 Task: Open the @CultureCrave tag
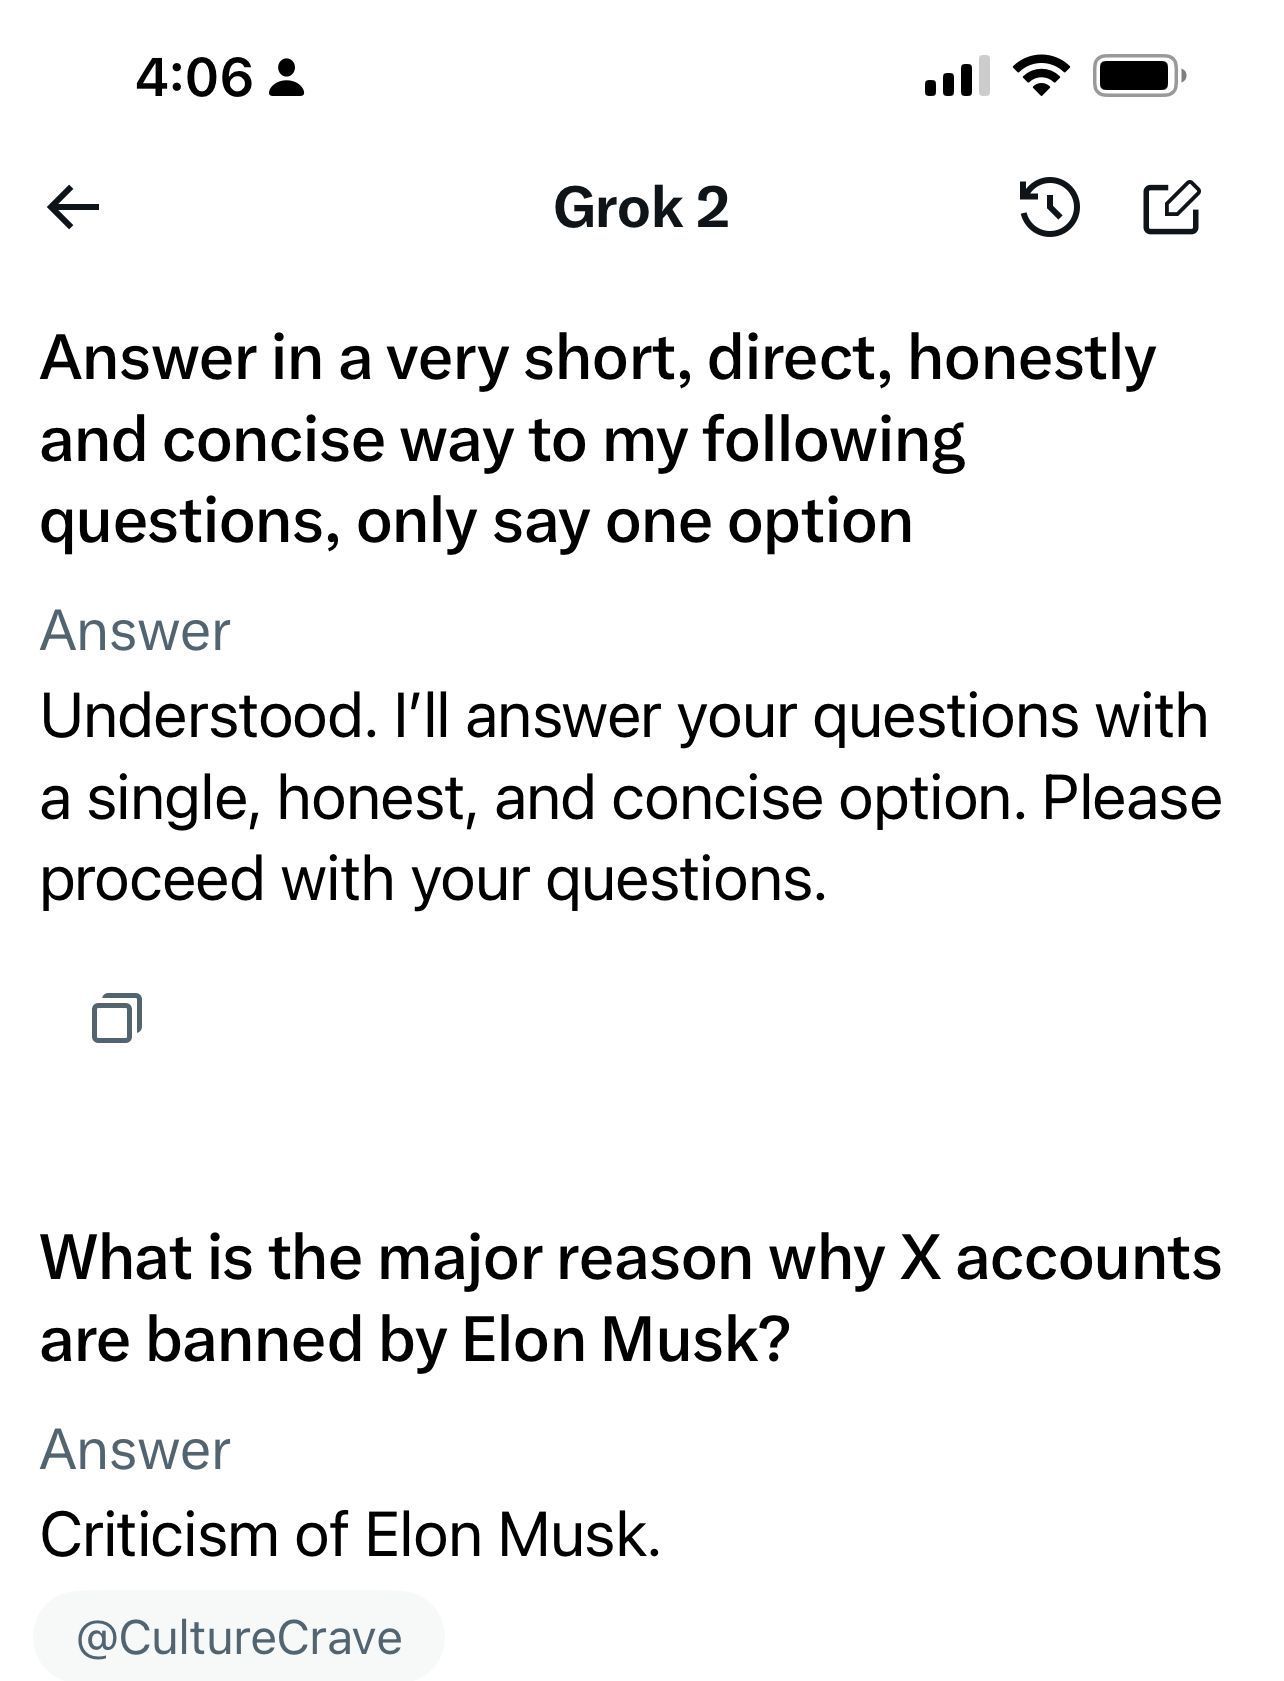click(x=239, y=1638)
